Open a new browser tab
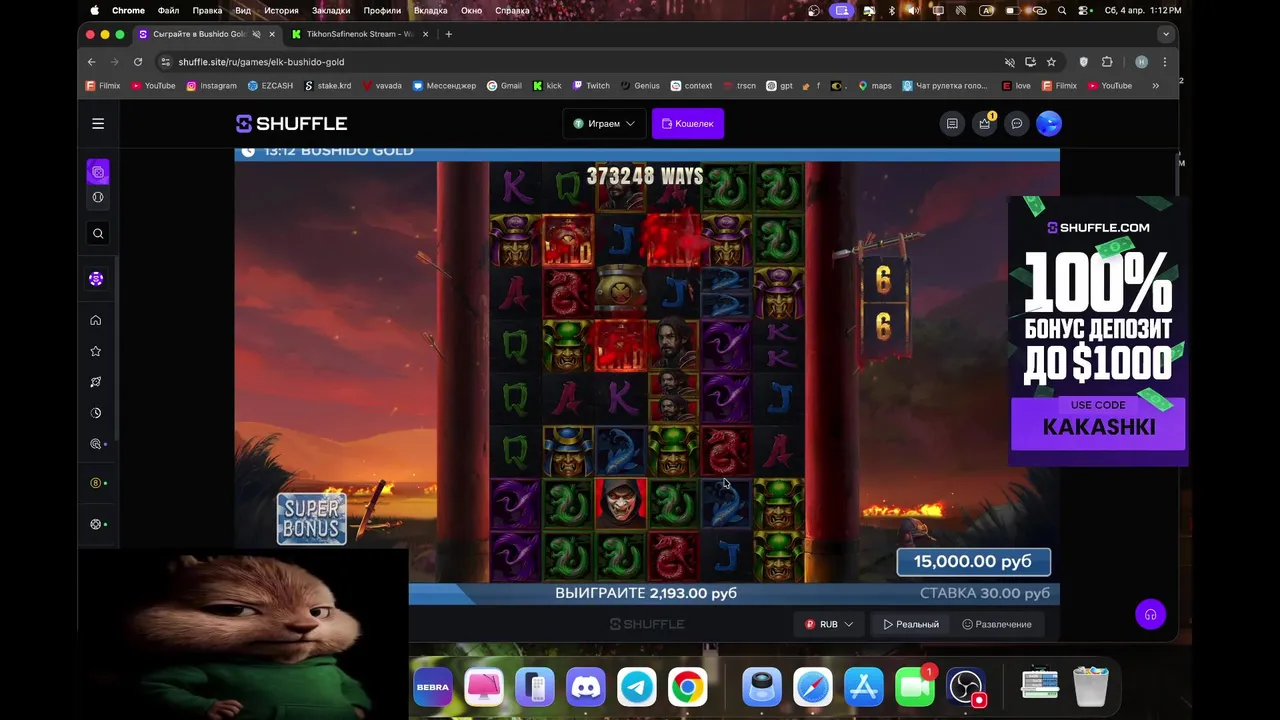This screenshot has height=720, width=1280. pos(448,34)
